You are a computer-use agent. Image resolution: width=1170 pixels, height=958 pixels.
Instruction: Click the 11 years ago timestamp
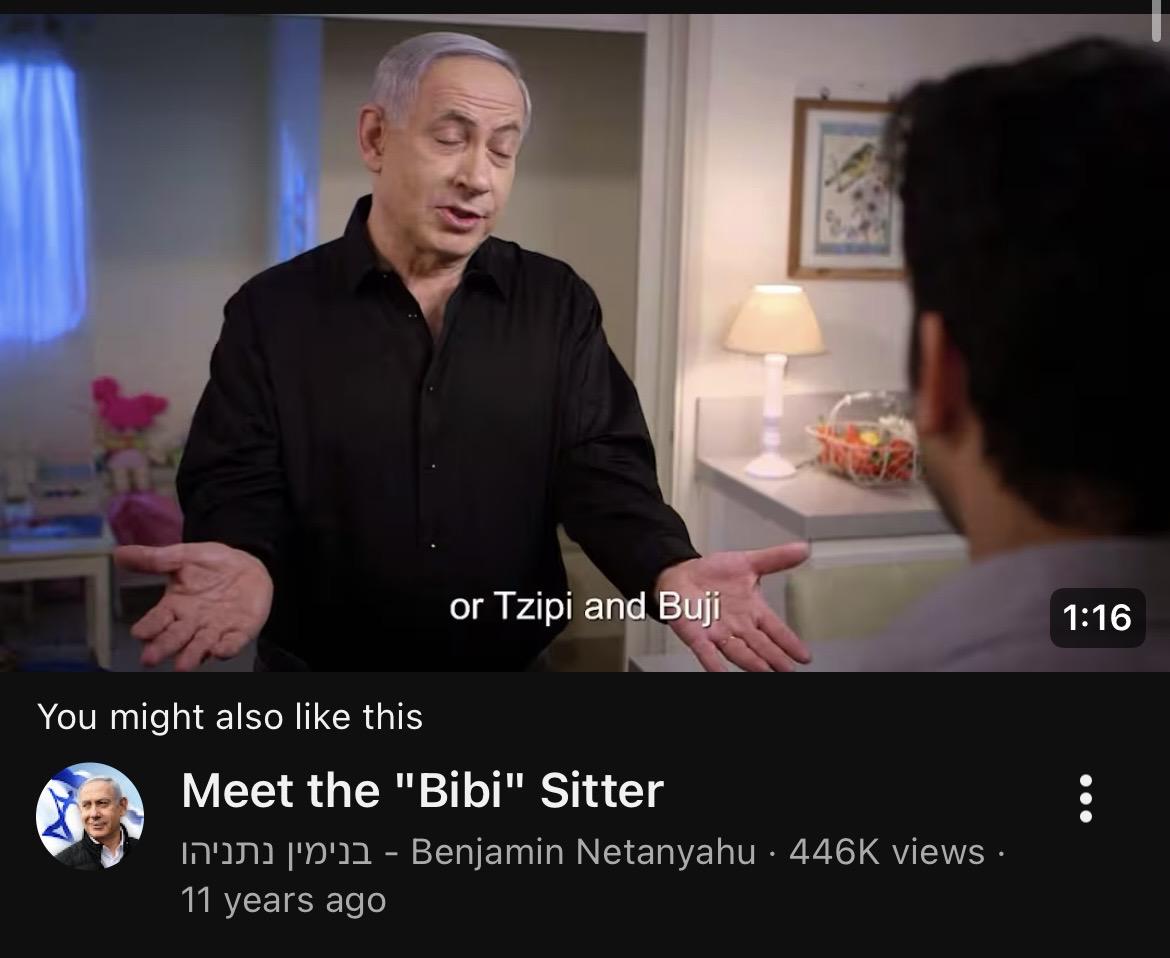284,900
